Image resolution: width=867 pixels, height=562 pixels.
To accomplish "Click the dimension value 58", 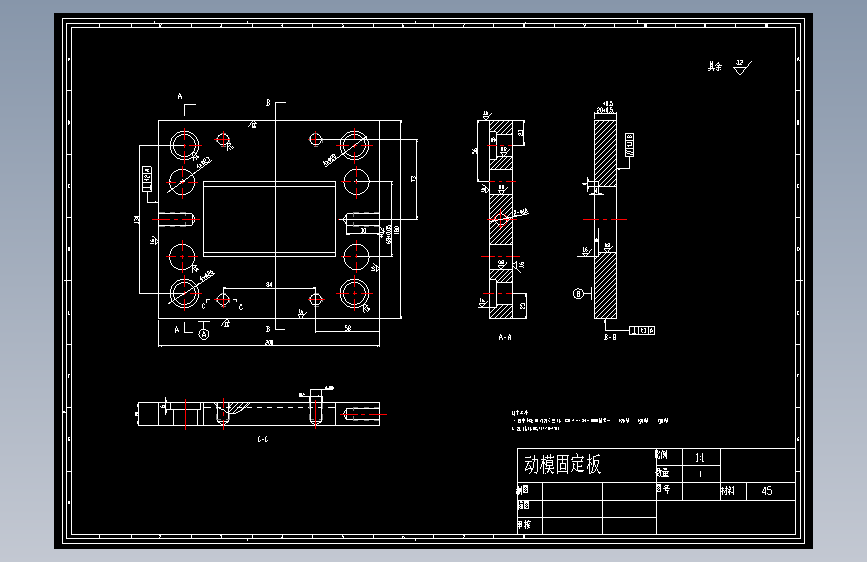I will pos(347,328).
